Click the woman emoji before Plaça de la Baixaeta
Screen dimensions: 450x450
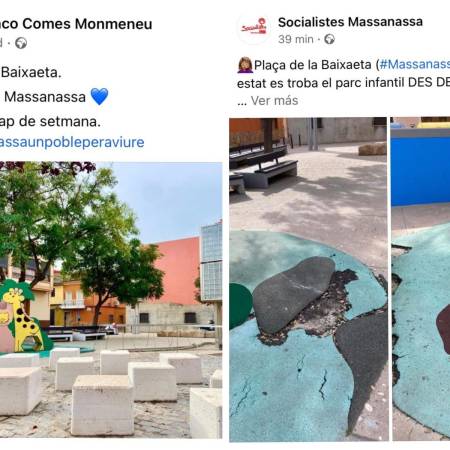245,65
